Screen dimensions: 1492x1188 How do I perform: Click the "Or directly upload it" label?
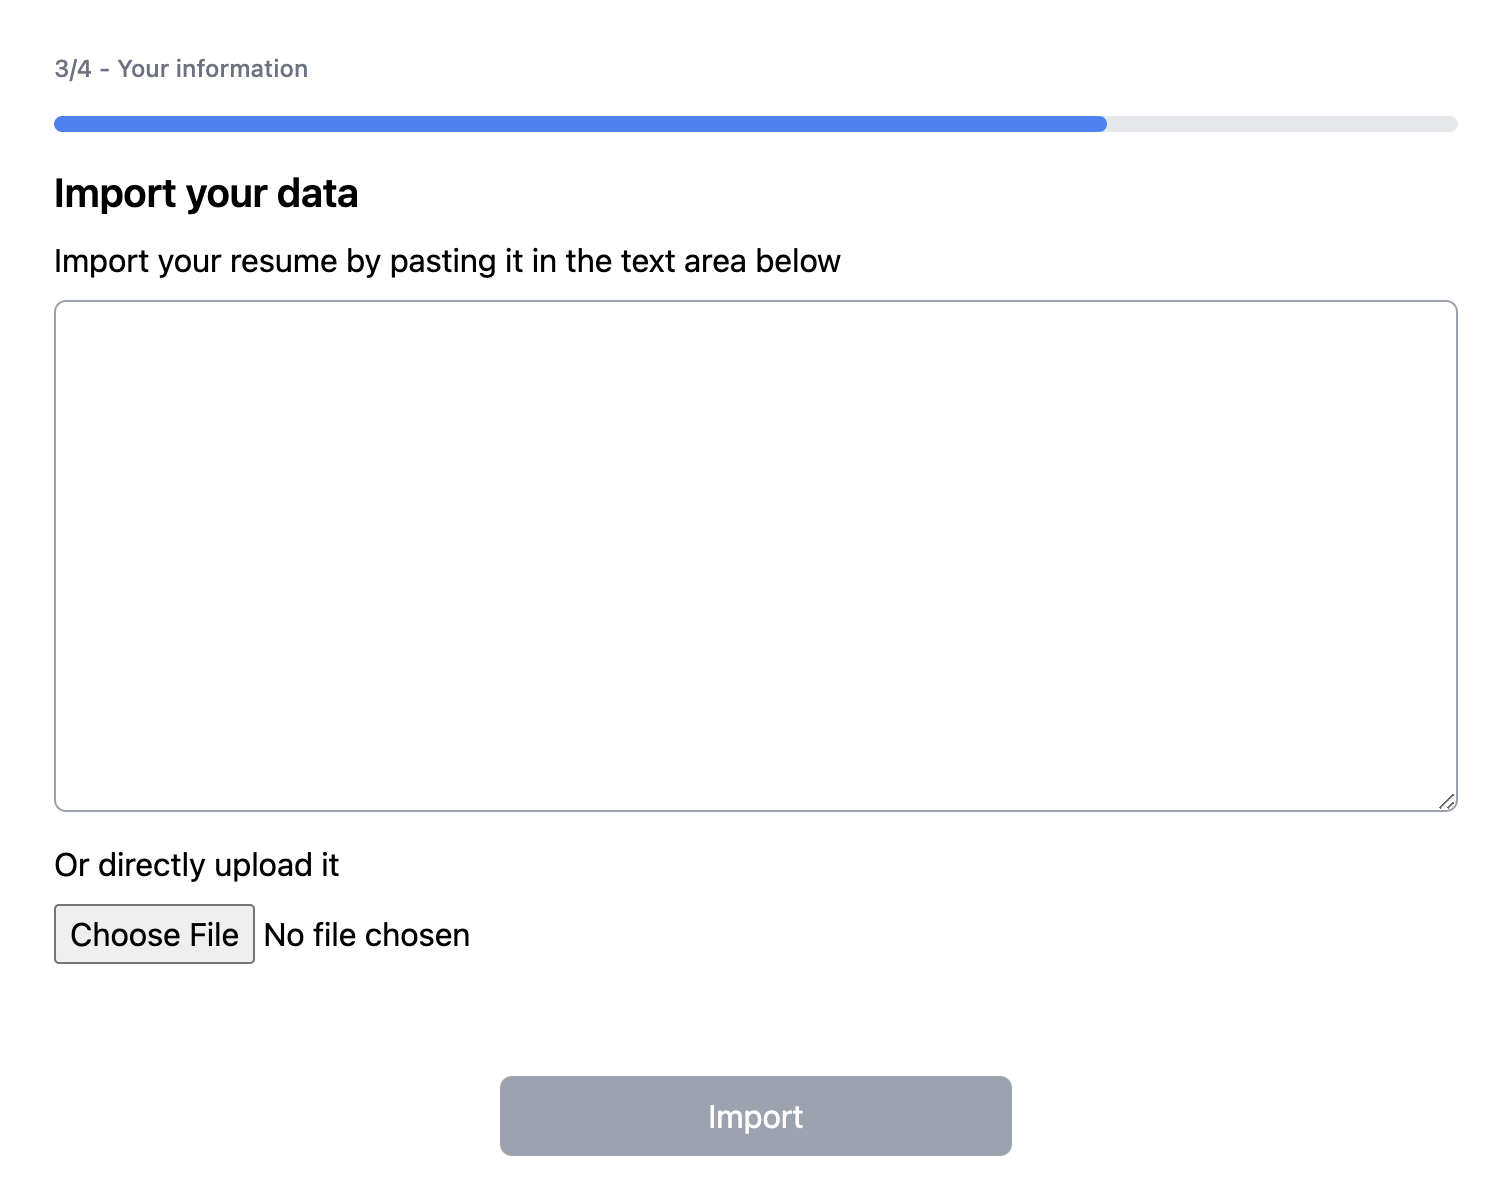coord(197,865)
